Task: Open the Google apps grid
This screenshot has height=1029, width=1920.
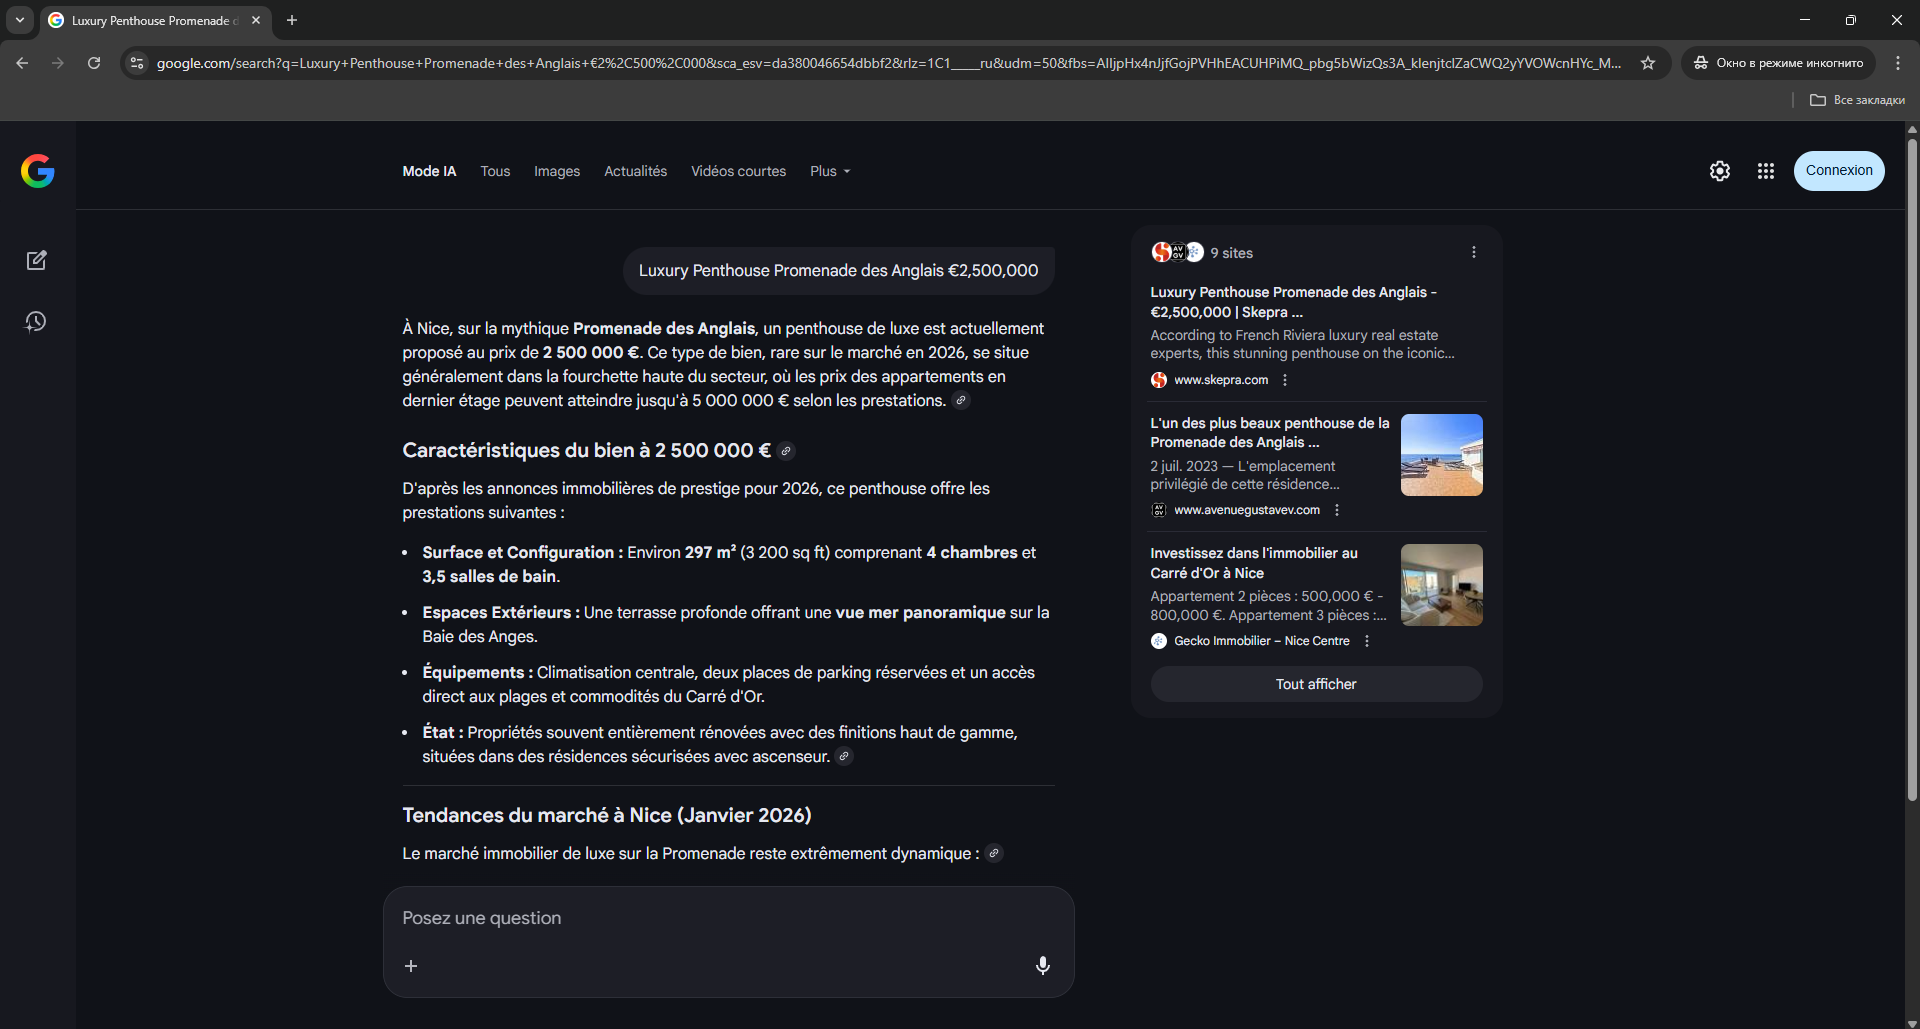Action: click(x=1765, y=171)
